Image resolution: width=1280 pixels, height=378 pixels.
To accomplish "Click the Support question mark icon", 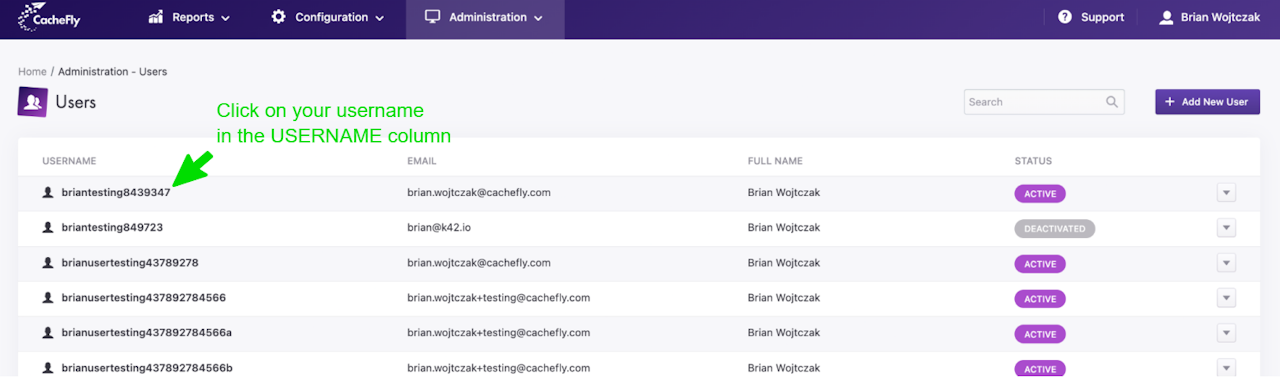I will 1065,17.
